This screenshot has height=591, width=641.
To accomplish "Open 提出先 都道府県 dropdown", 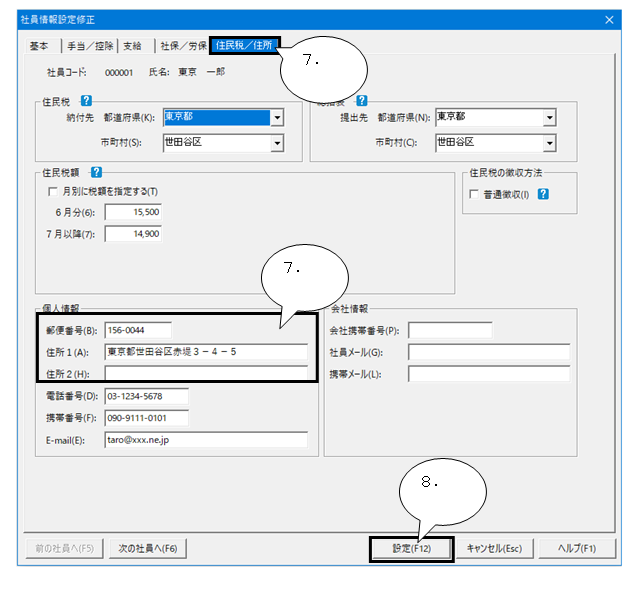I will click(x=549, y=118).
